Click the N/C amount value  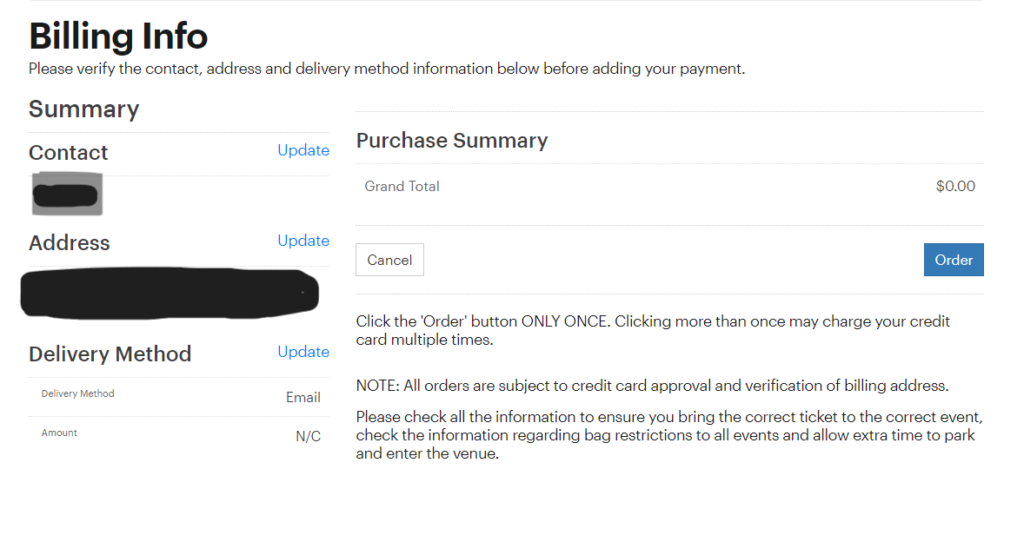[x=308, y=436]
